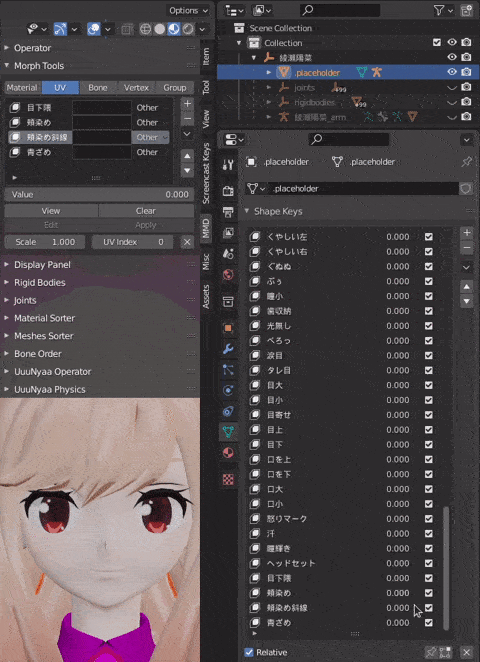
Task: Open the Modifier properties wrench tab
Action: point(228,349)
